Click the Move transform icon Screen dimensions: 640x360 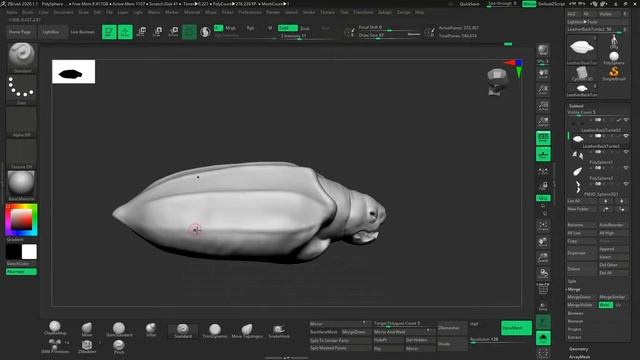[141, 32]
